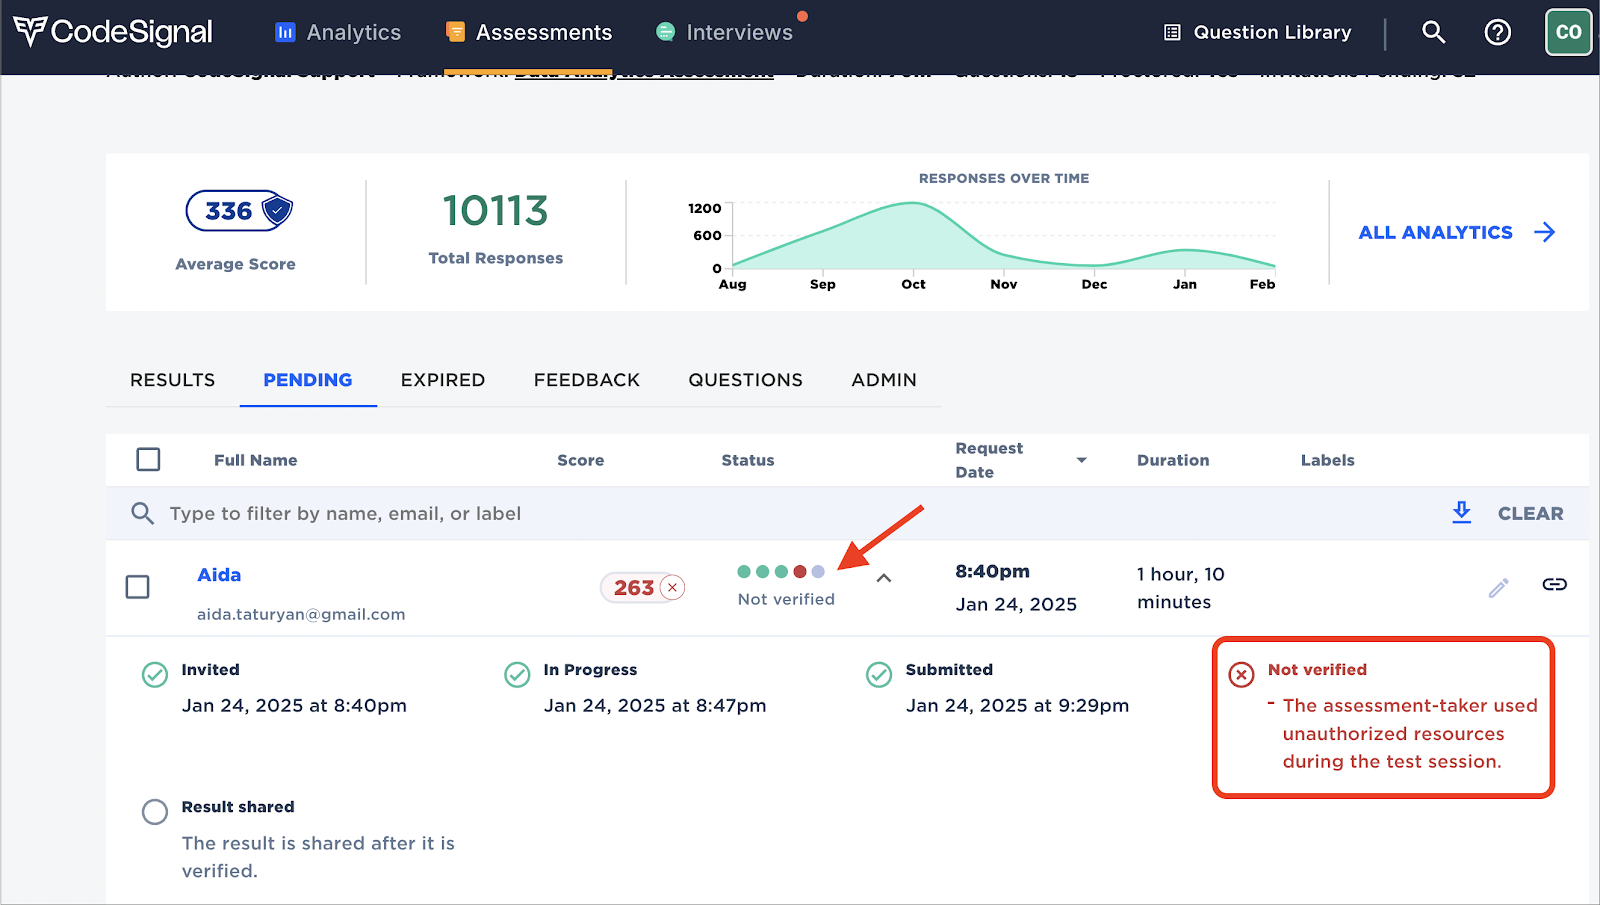This screenshot has width=1600, height=905.
Task: Switch to the PENDING tab
Action: pyautogui.click(x=308, y=380)
